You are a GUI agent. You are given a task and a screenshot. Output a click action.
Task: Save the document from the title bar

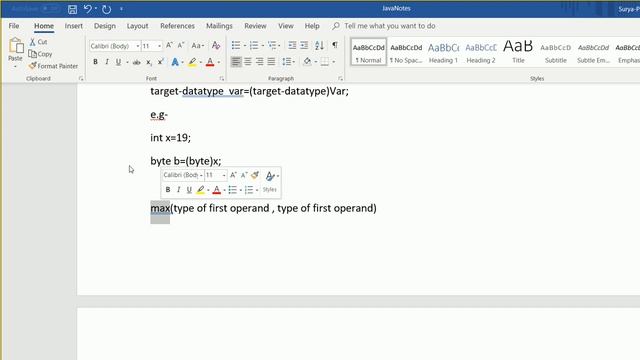tap(72, 9)
